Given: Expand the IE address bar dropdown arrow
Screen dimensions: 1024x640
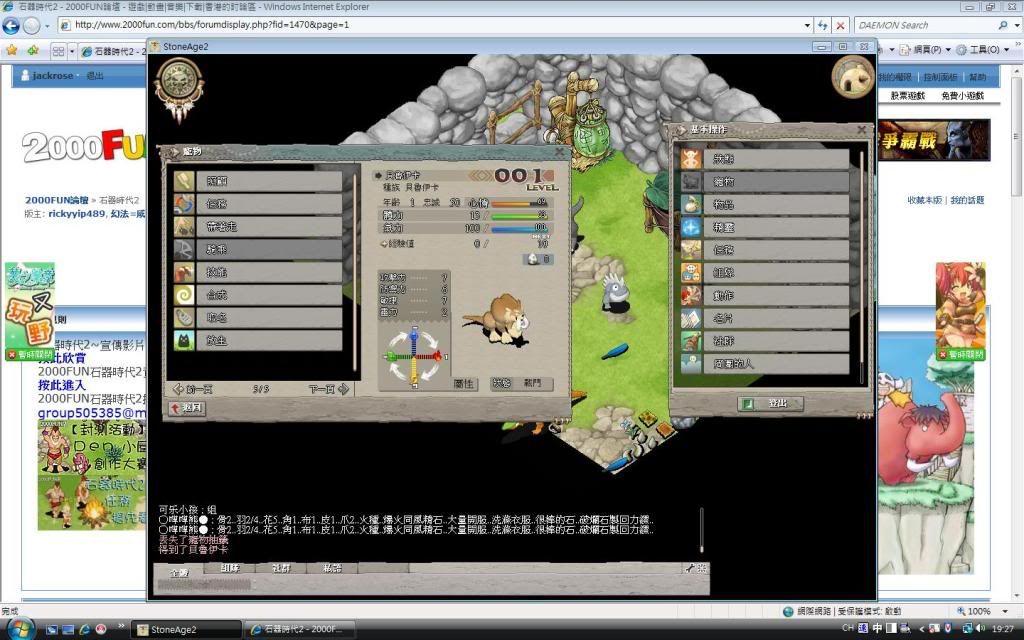Looking at the screenshot, I should click(807, 25).
